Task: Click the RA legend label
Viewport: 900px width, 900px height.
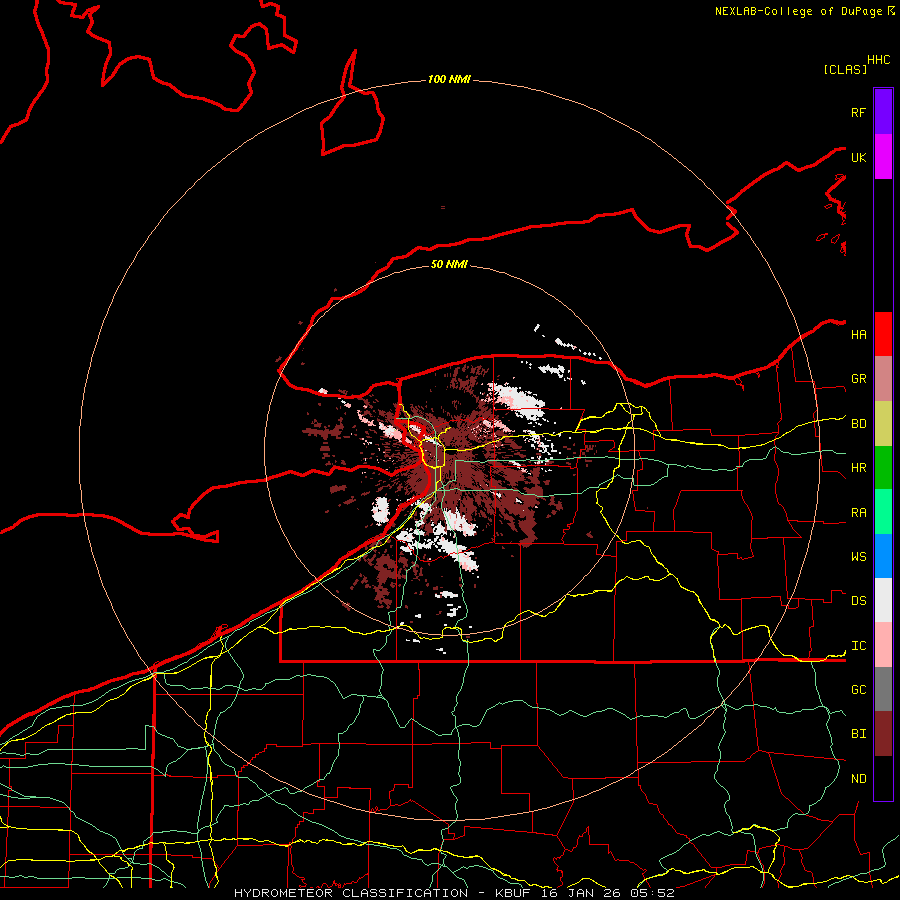Action: (x=858, y=513)
